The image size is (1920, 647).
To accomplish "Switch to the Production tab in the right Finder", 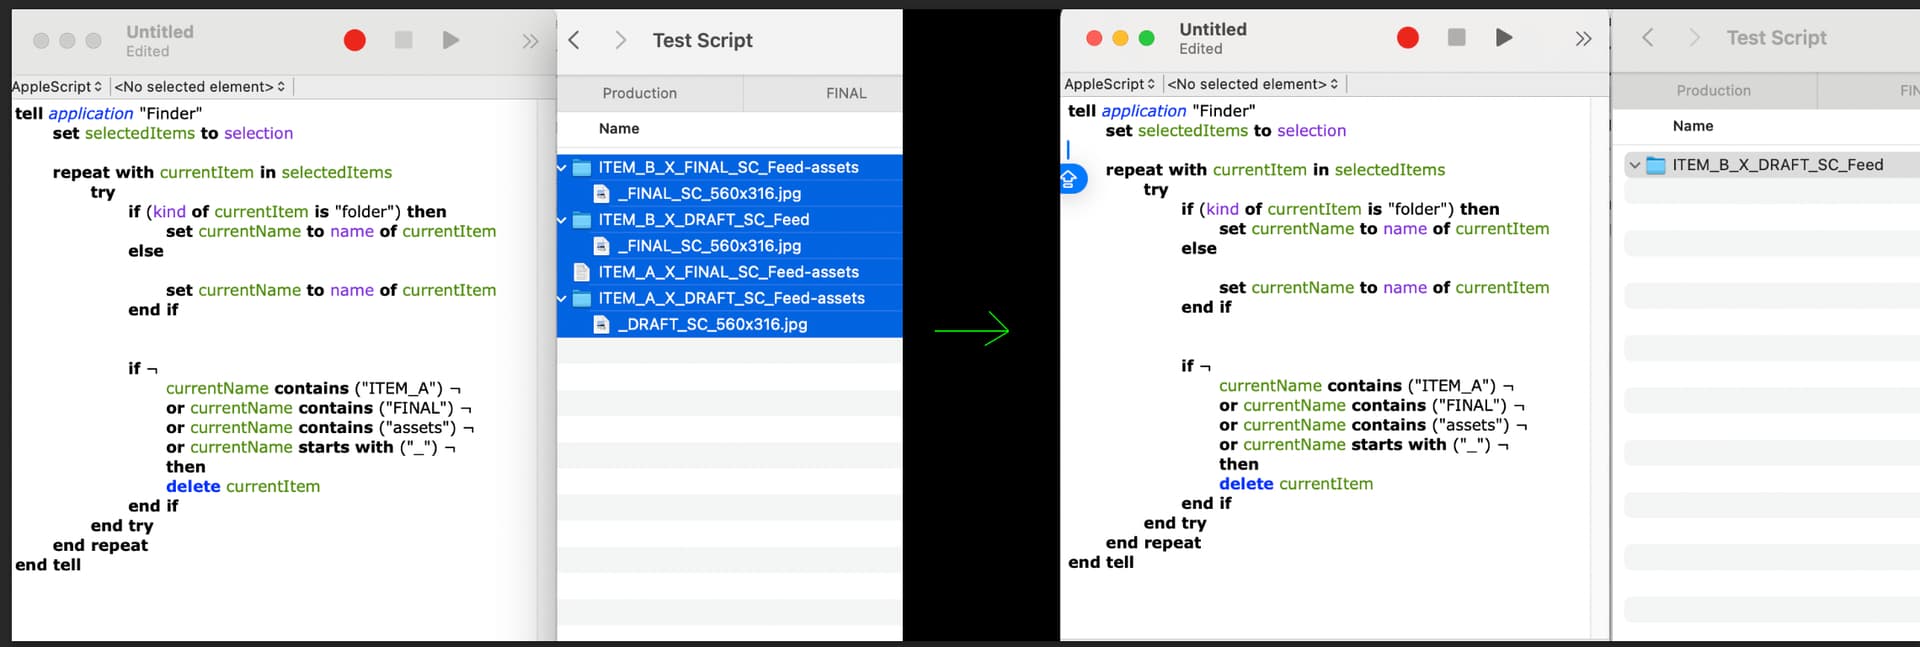I will coord(1714,90).
